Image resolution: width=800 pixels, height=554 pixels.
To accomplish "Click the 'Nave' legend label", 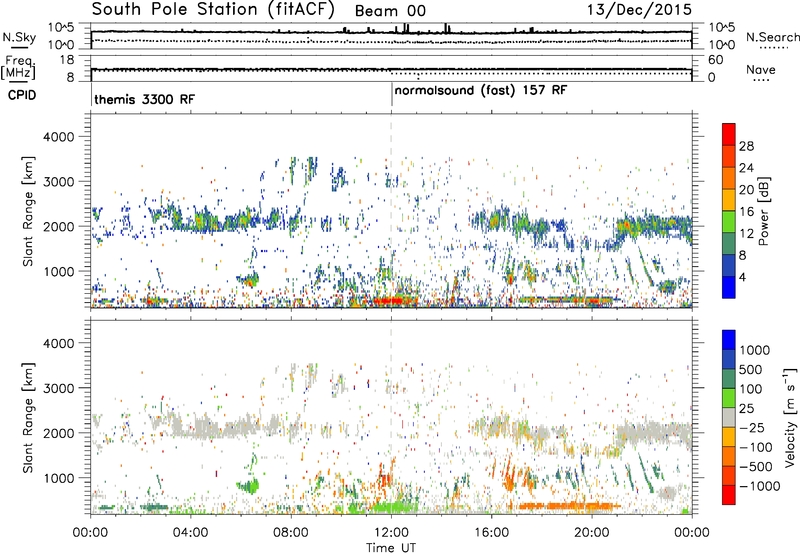I will pyautogui.click(x=761, y=70).
